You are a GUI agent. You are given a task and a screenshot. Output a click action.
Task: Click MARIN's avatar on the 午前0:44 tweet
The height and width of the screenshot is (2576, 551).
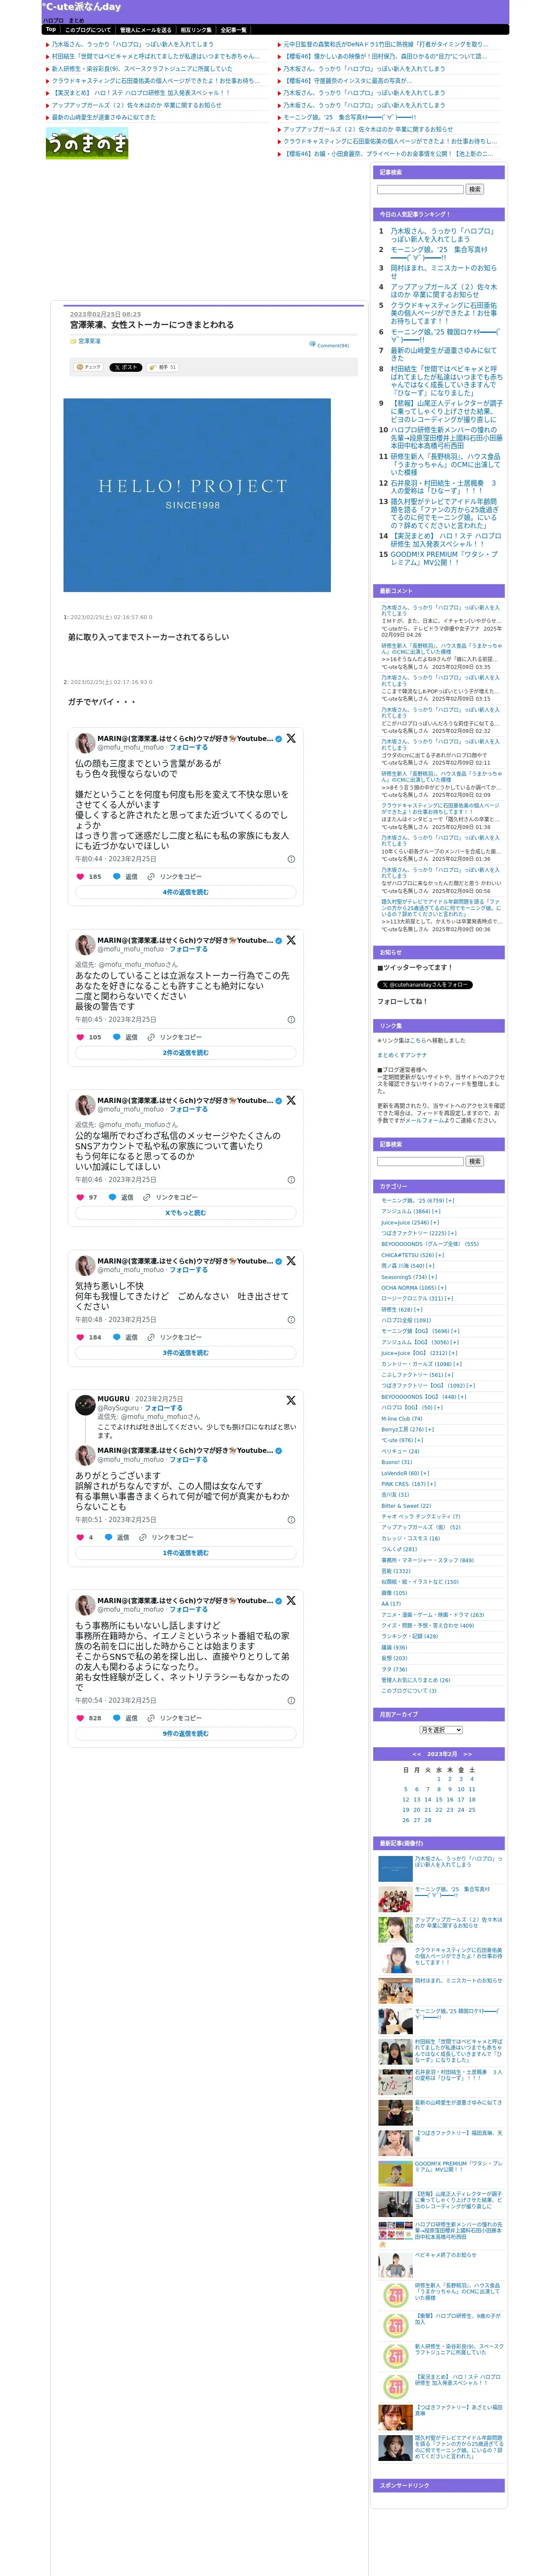pos(85,743)
